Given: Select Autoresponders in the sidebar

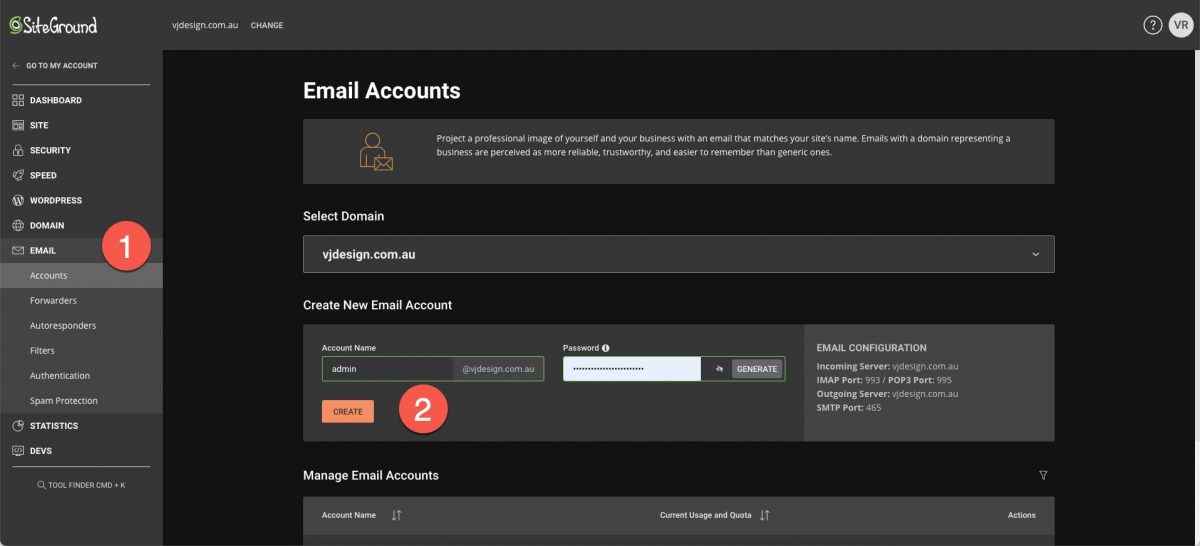Looking at the screenshot, I should click(x=63, y=326).
